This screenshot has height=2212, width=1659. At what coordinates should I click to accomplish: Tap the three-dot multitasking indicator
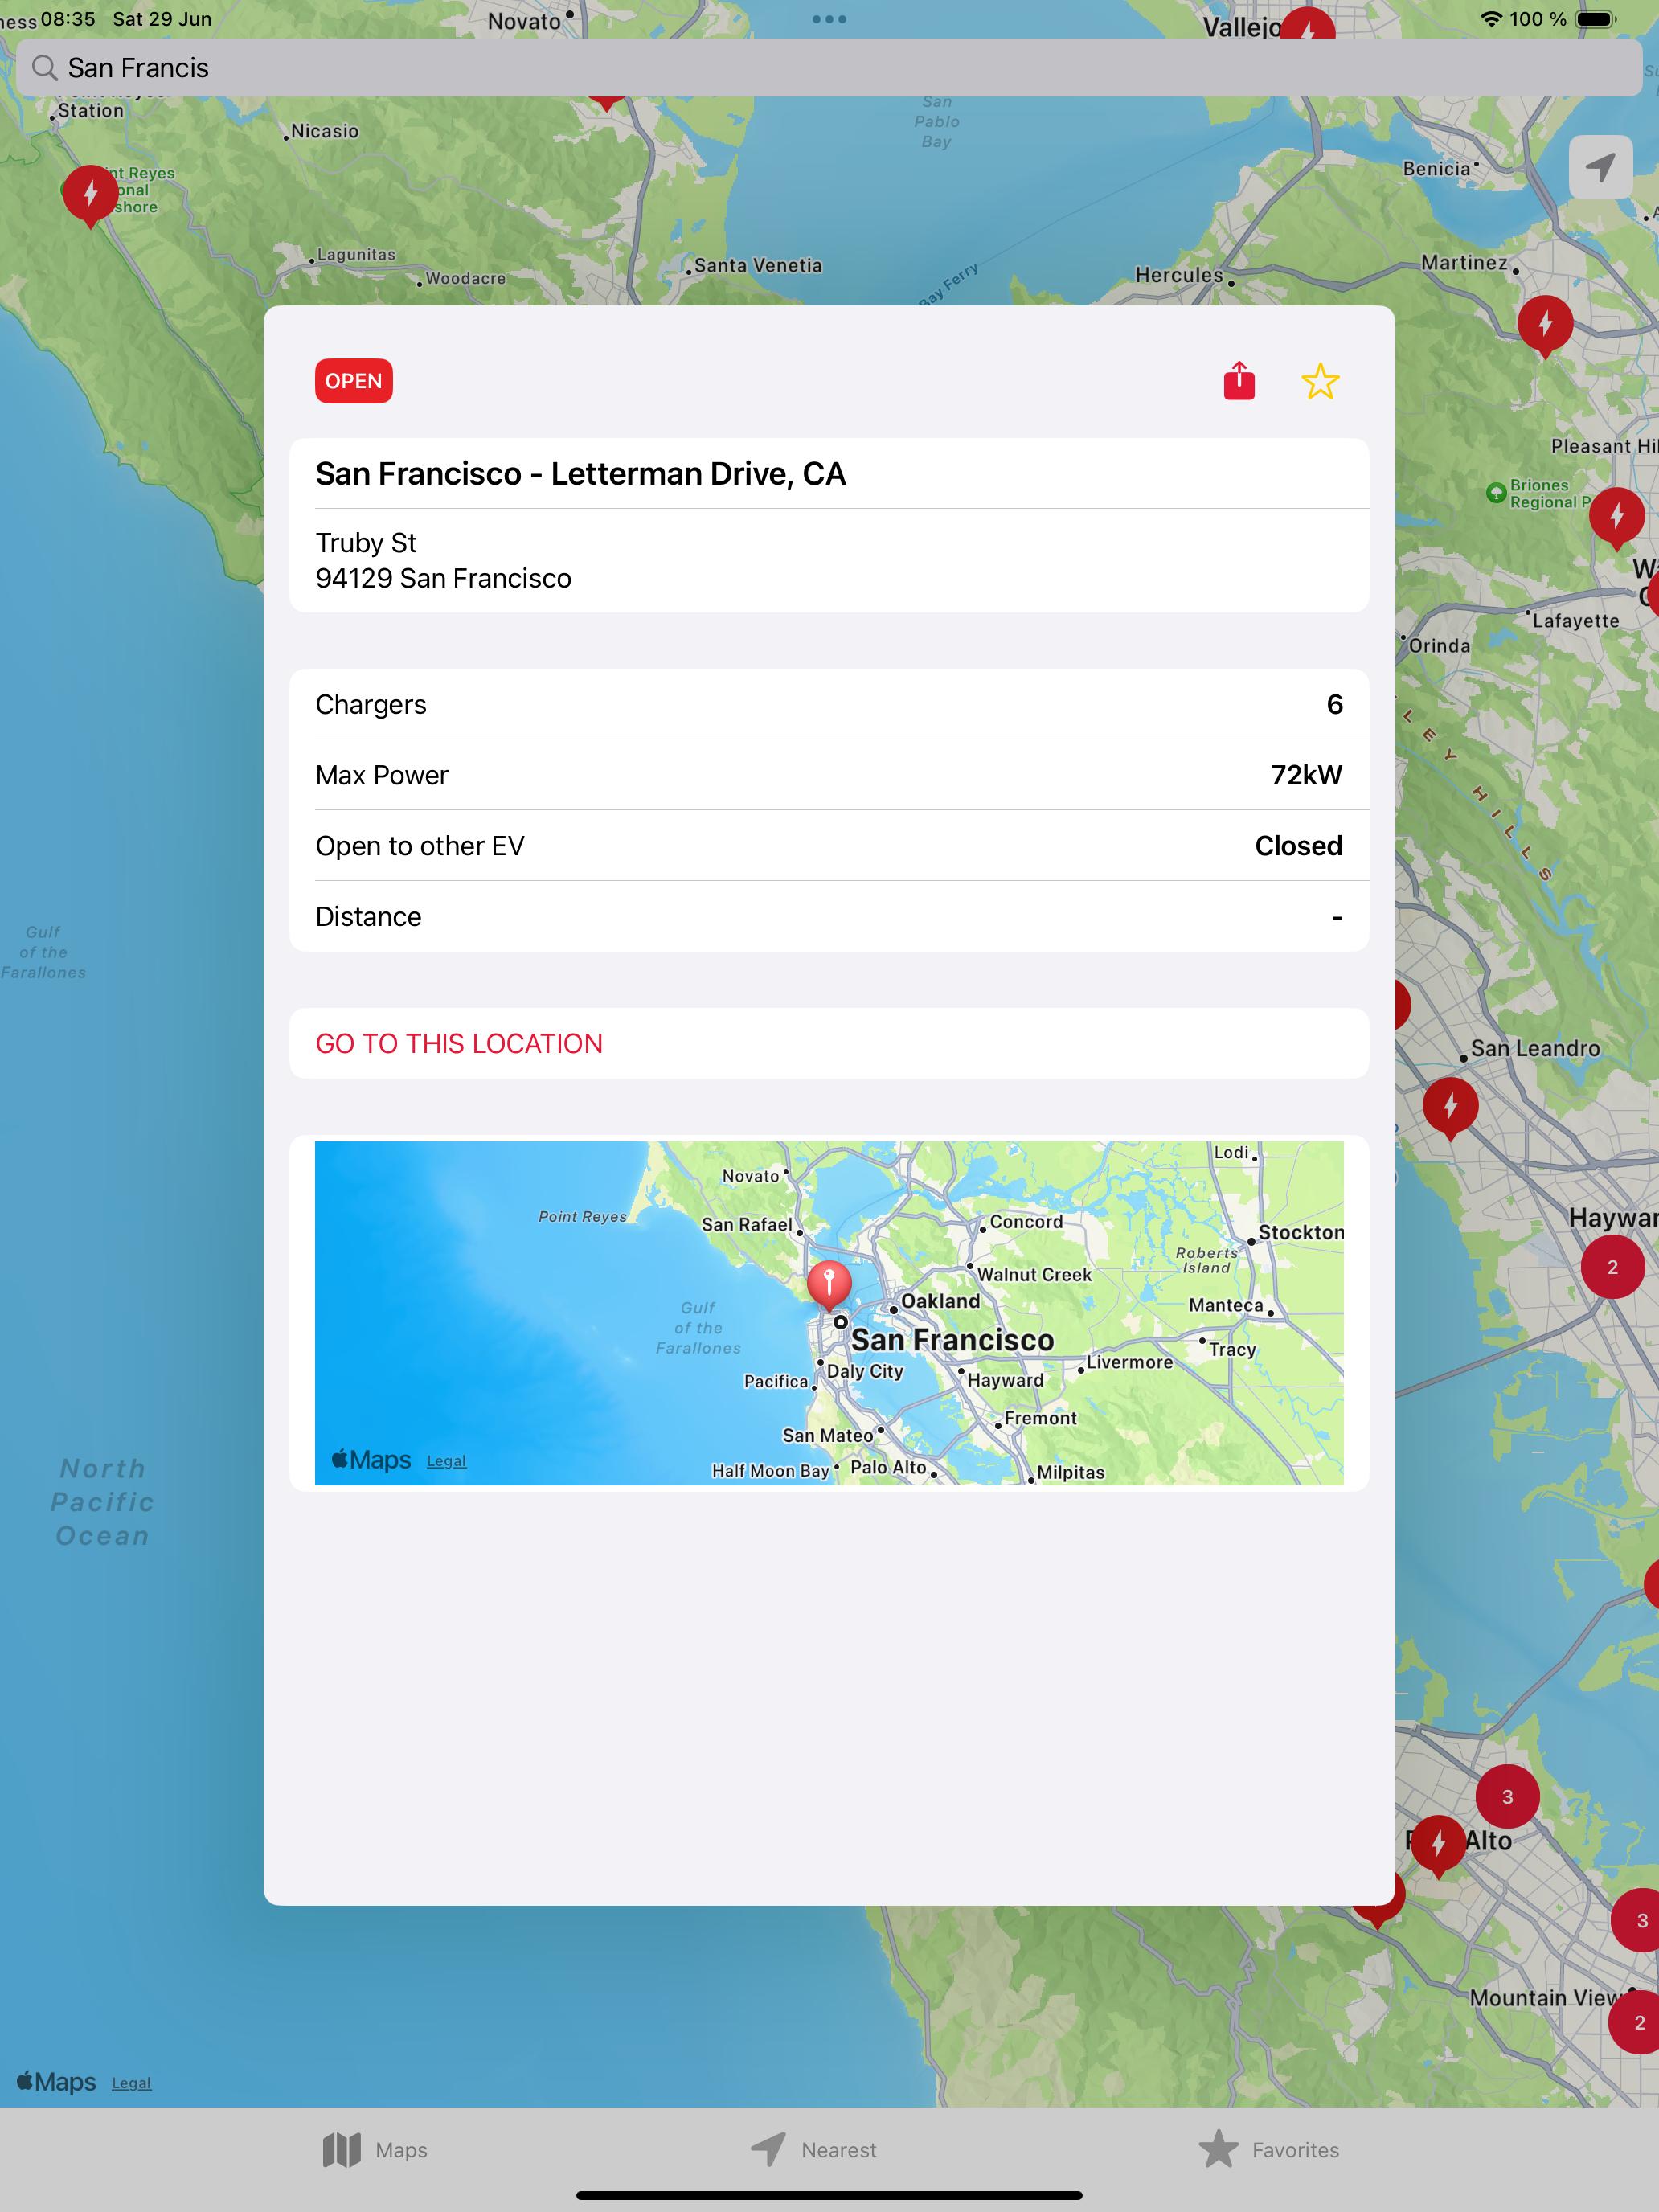(829, 19)
